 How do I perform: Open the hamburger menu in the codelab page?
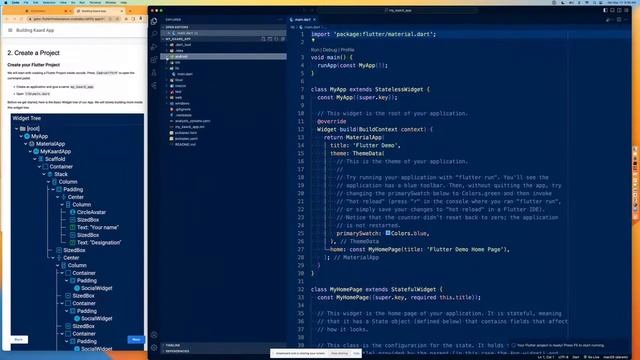coord(10,30)
